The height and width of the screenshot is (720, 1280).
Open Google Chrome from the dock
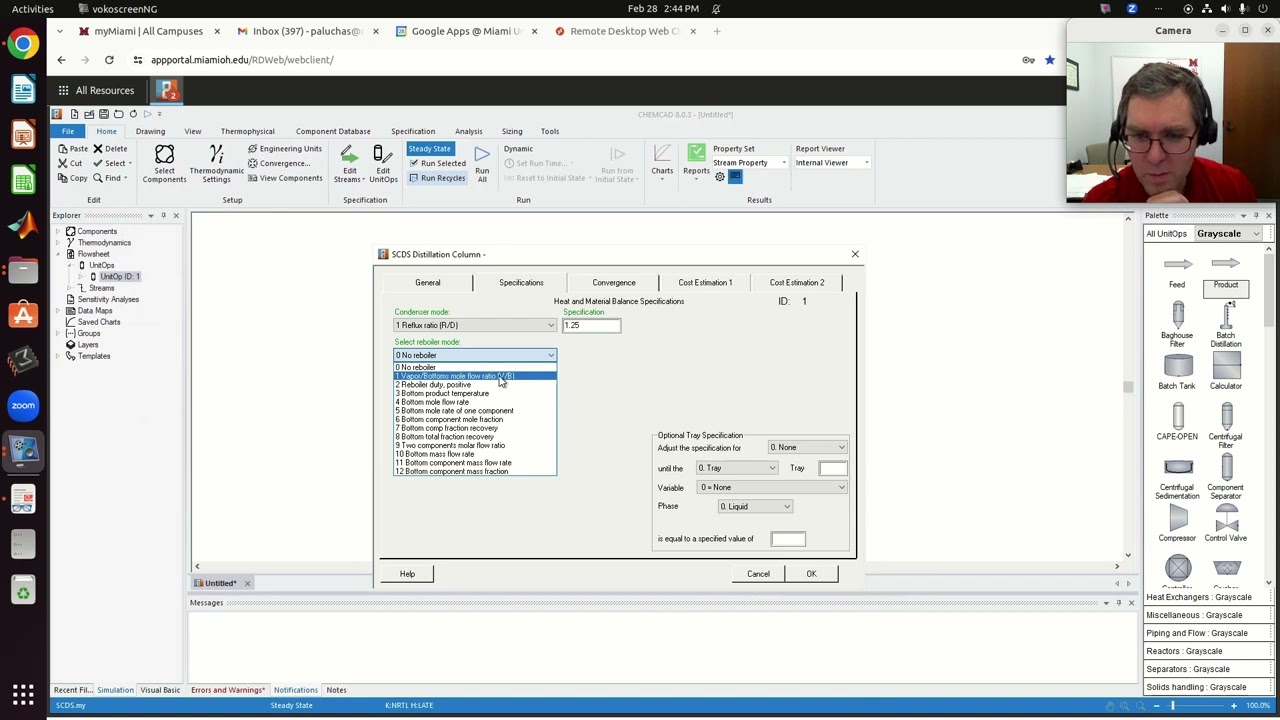click(x=23, y=44)
